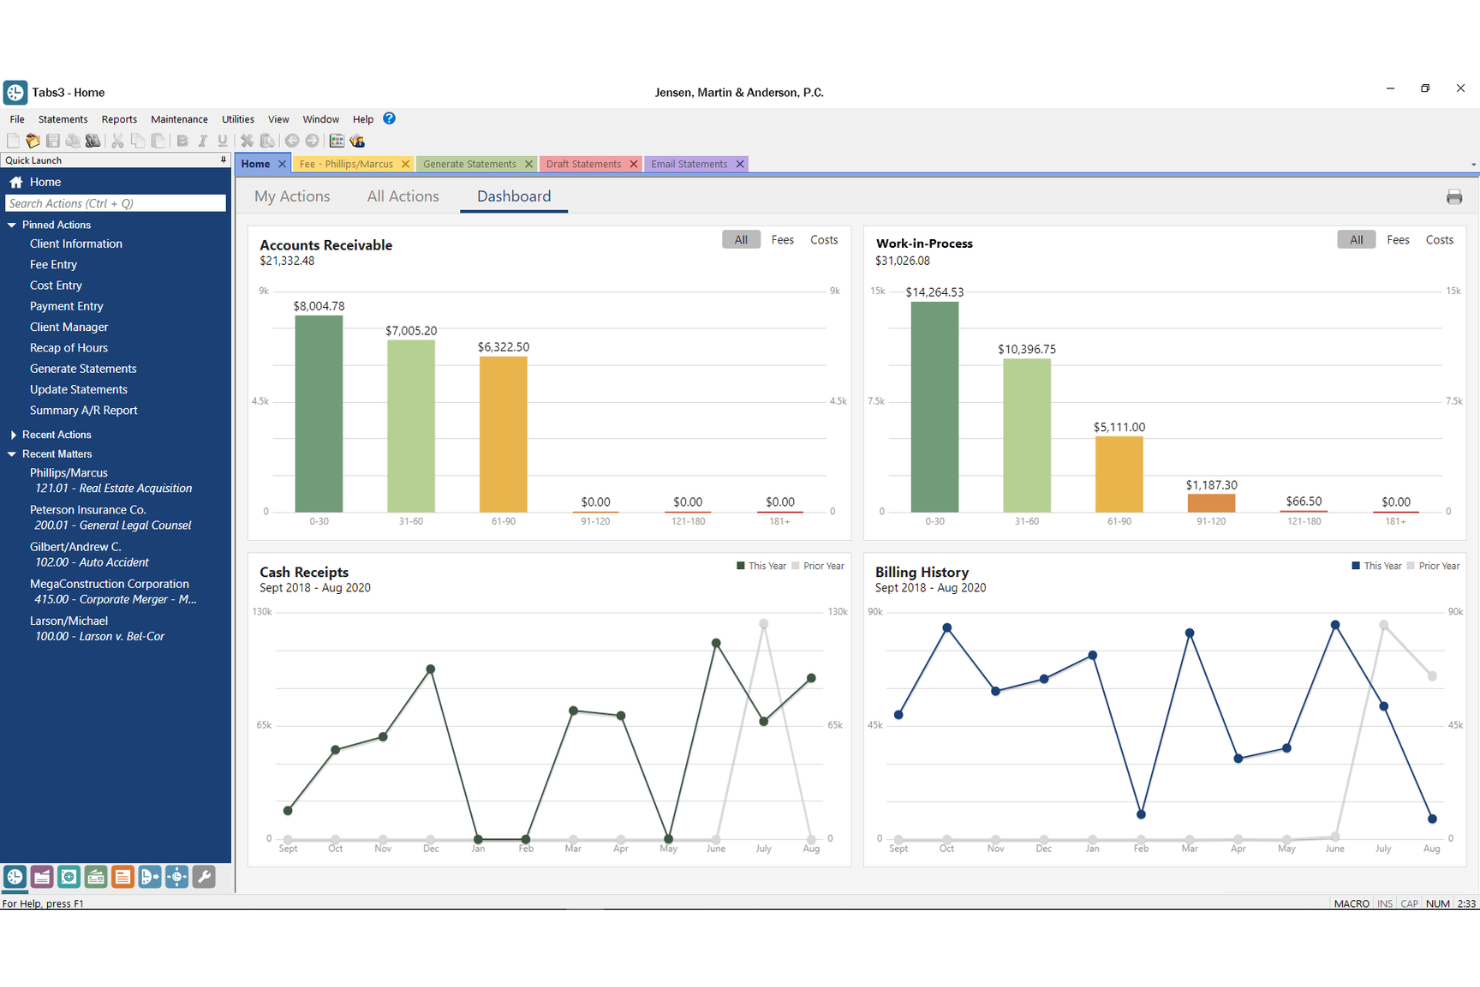Click the gray wrench icon in bottom bar
The image size is (1480, 987).
[204, 877]
